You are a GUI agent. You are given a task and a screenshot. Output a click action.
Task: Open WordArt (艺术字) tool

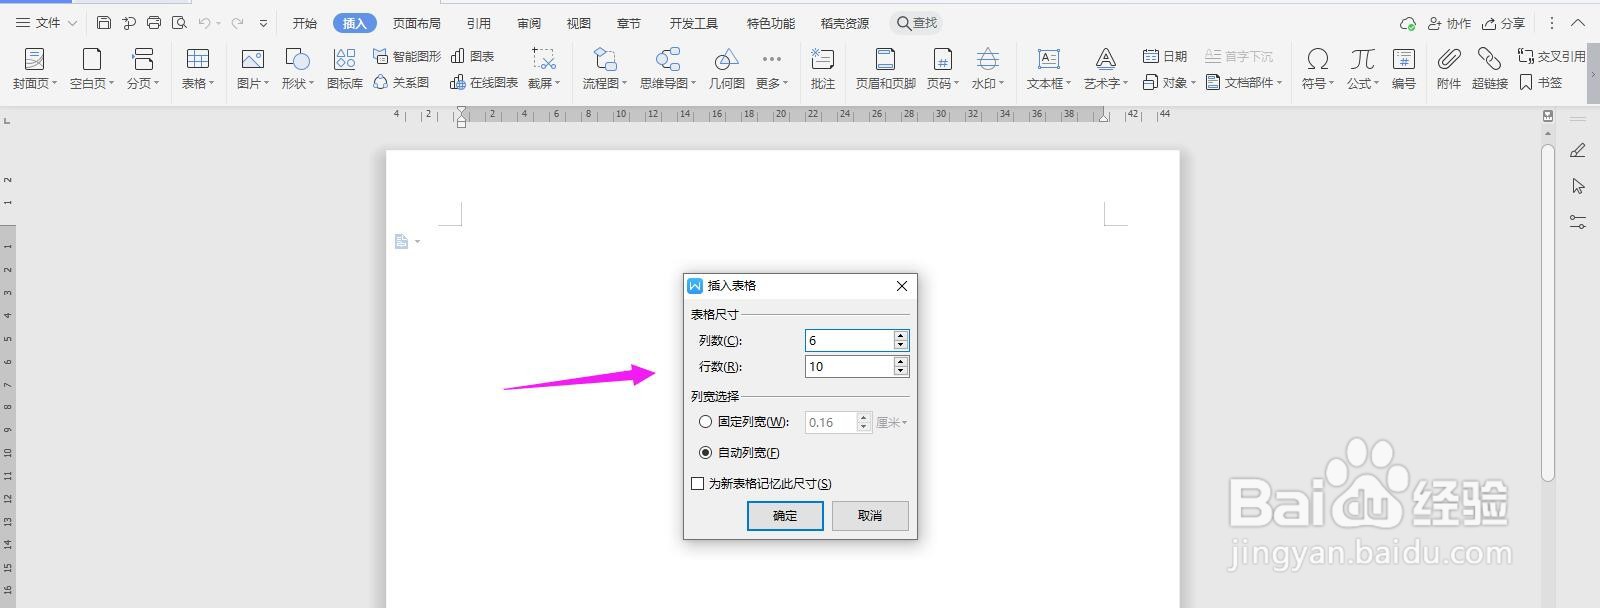[1106, 68]
